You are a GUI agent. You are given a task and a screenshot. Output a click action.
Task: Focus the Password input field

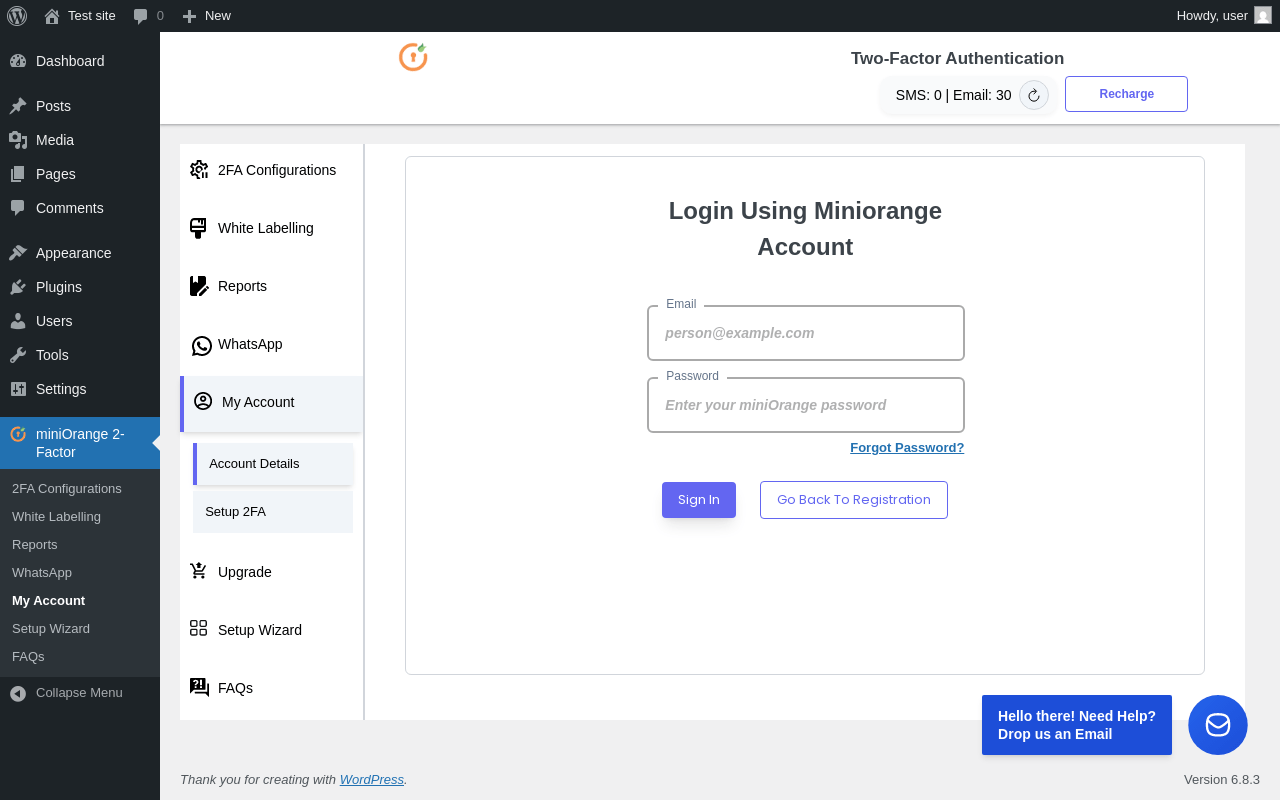(x=806, y=405)
